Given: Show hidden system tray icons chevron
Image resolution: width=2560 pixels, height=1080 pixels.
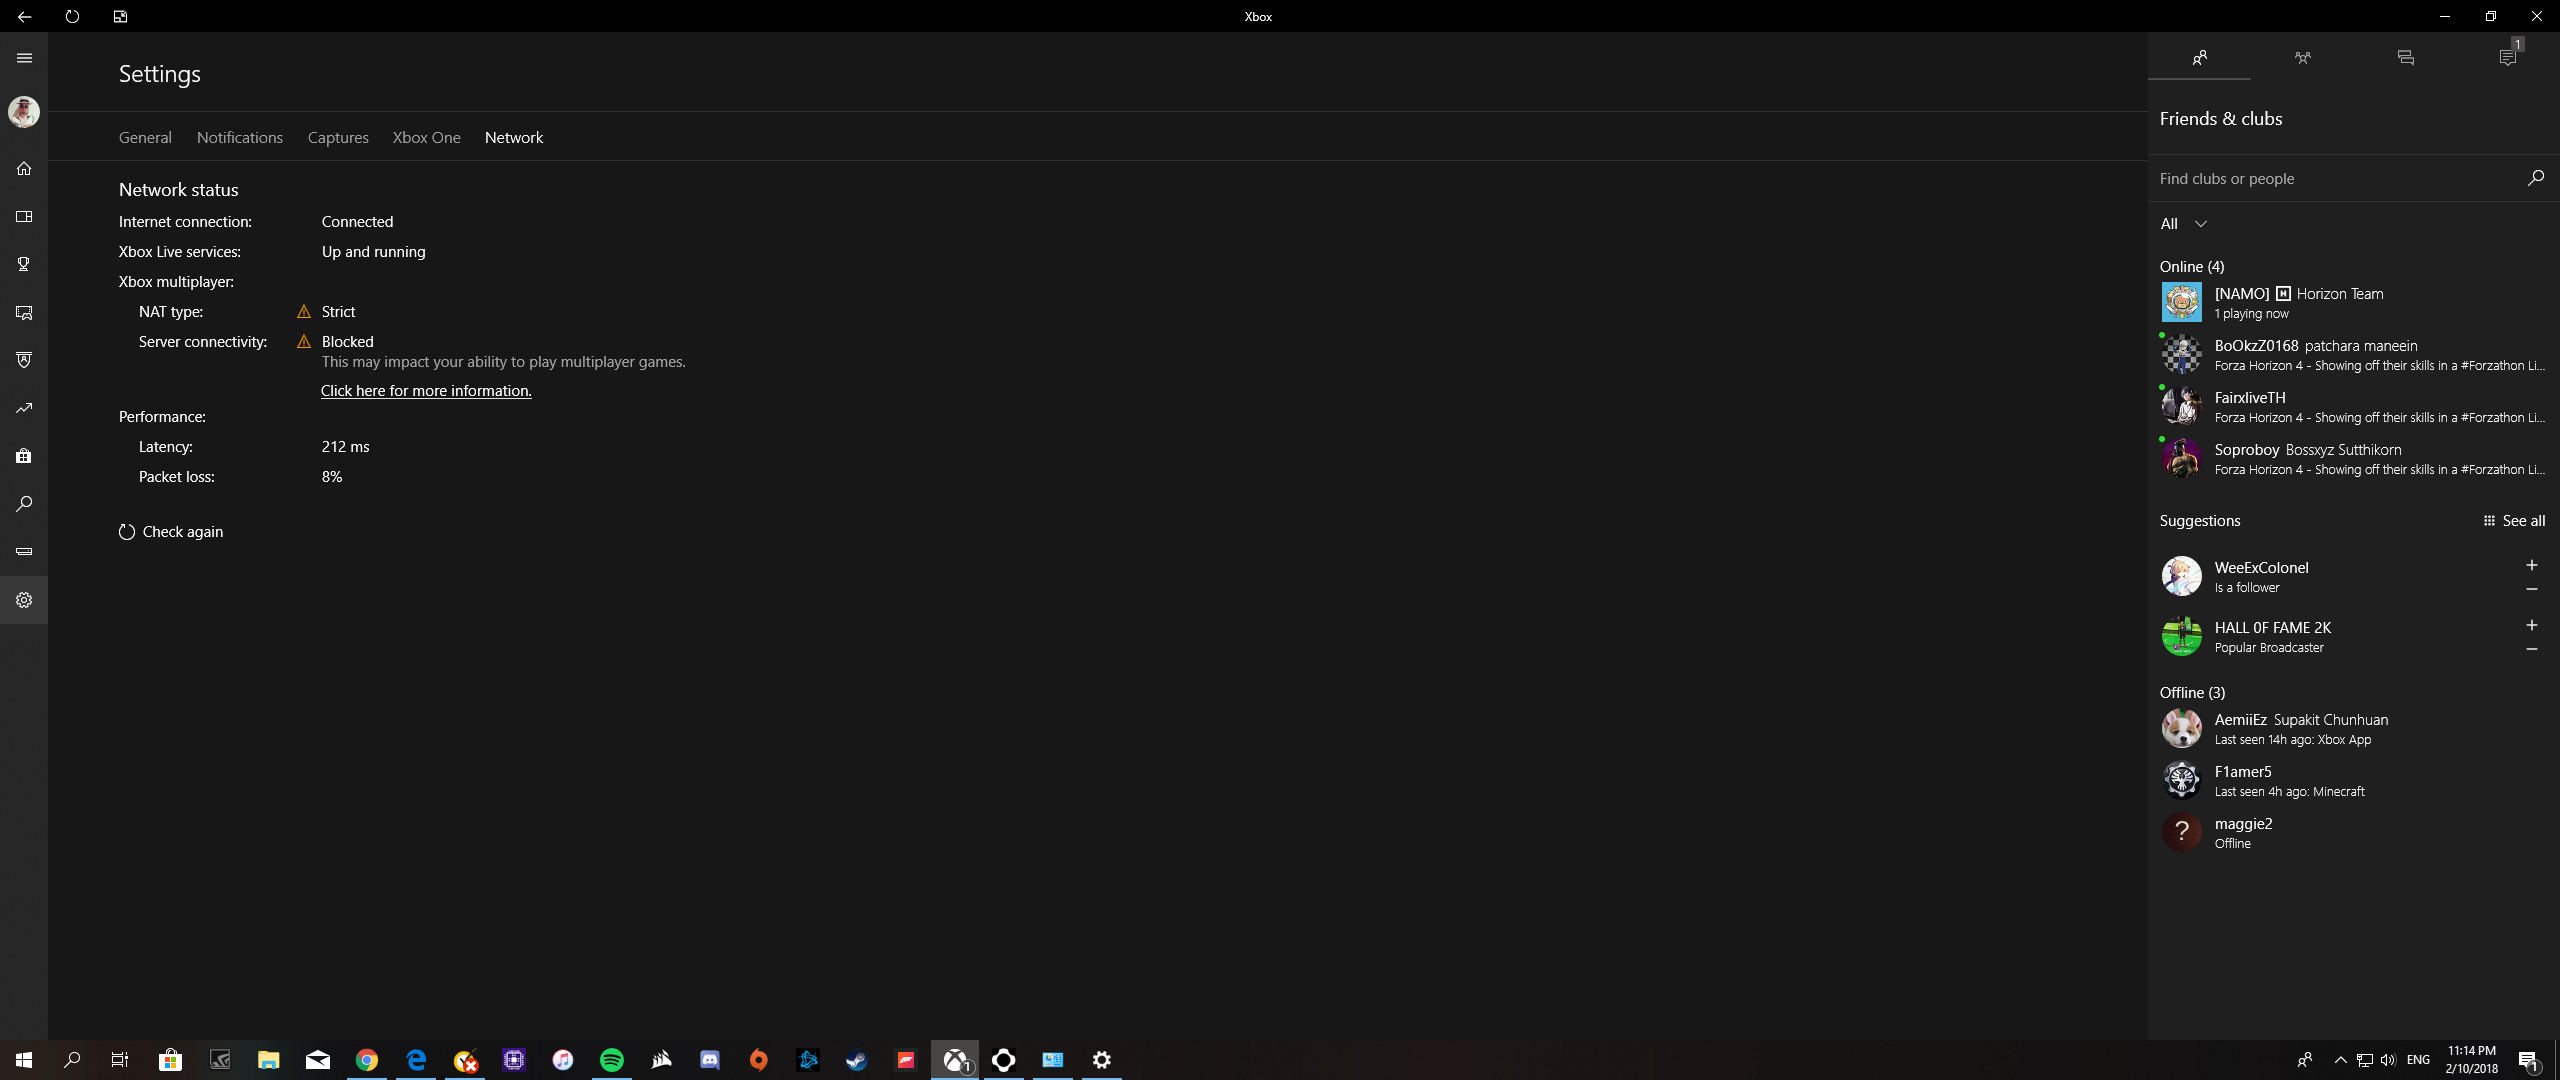Looking at the screenshot, I should 2340,1060.
